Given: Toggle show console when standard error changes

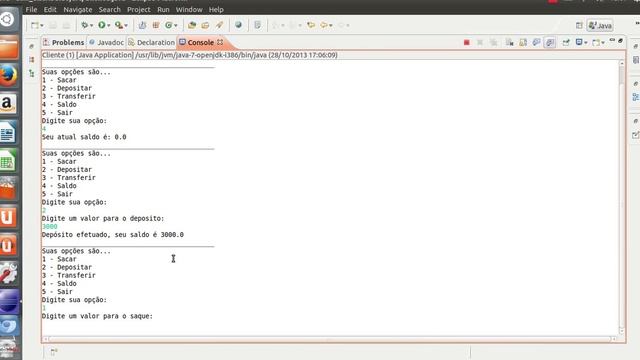Looking at the screenshot, I should [x=550, y=42].
